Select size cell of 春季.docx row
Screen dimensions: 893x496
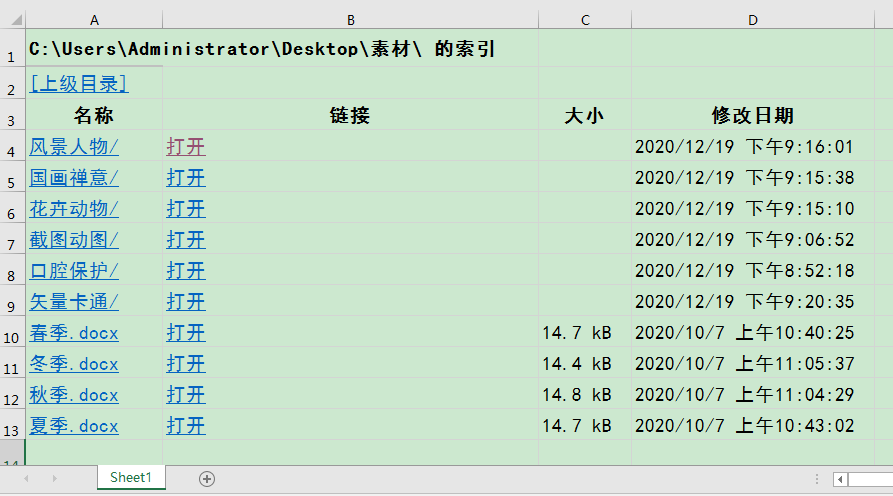tap(585, 332)
